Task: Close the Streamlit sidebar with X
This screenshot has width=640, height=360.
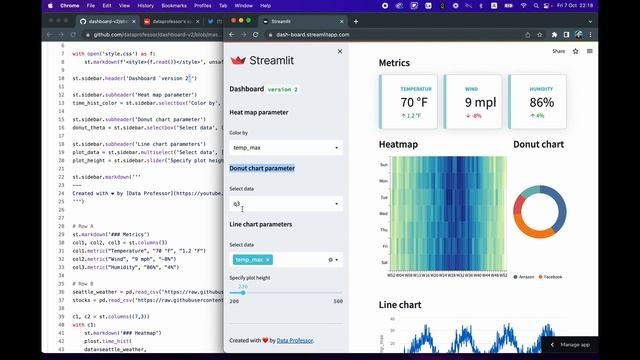Action: click(340, 51)
